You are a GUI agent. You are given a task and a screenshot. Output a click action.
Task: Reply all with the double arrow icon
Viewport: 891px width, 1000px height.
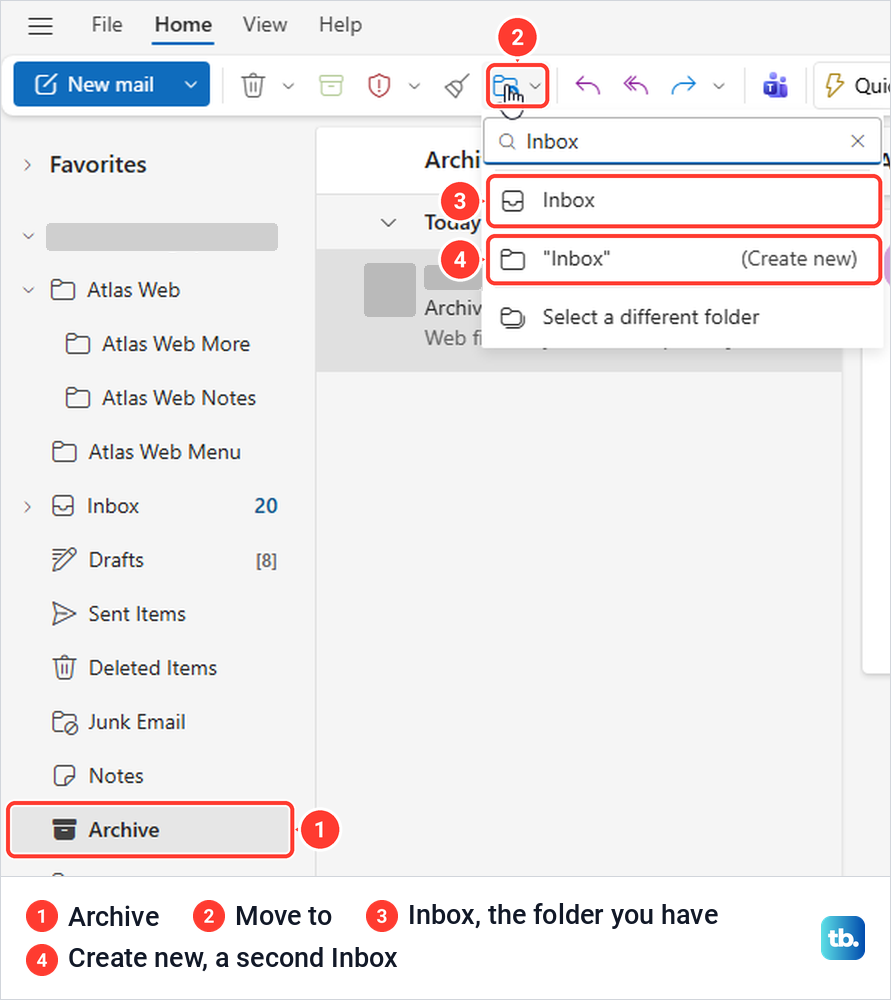coord(635,85)
